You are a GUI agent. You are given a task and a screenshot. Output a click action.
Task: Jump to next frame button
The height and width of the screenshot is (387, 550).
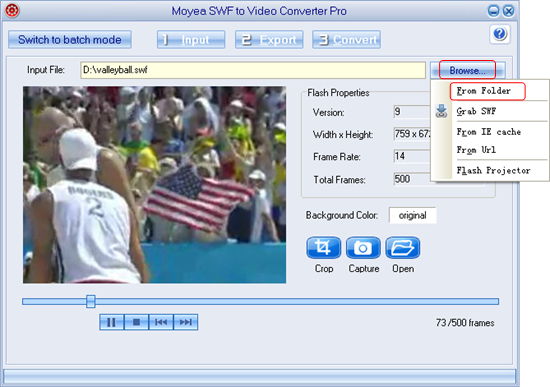[186, 322]
